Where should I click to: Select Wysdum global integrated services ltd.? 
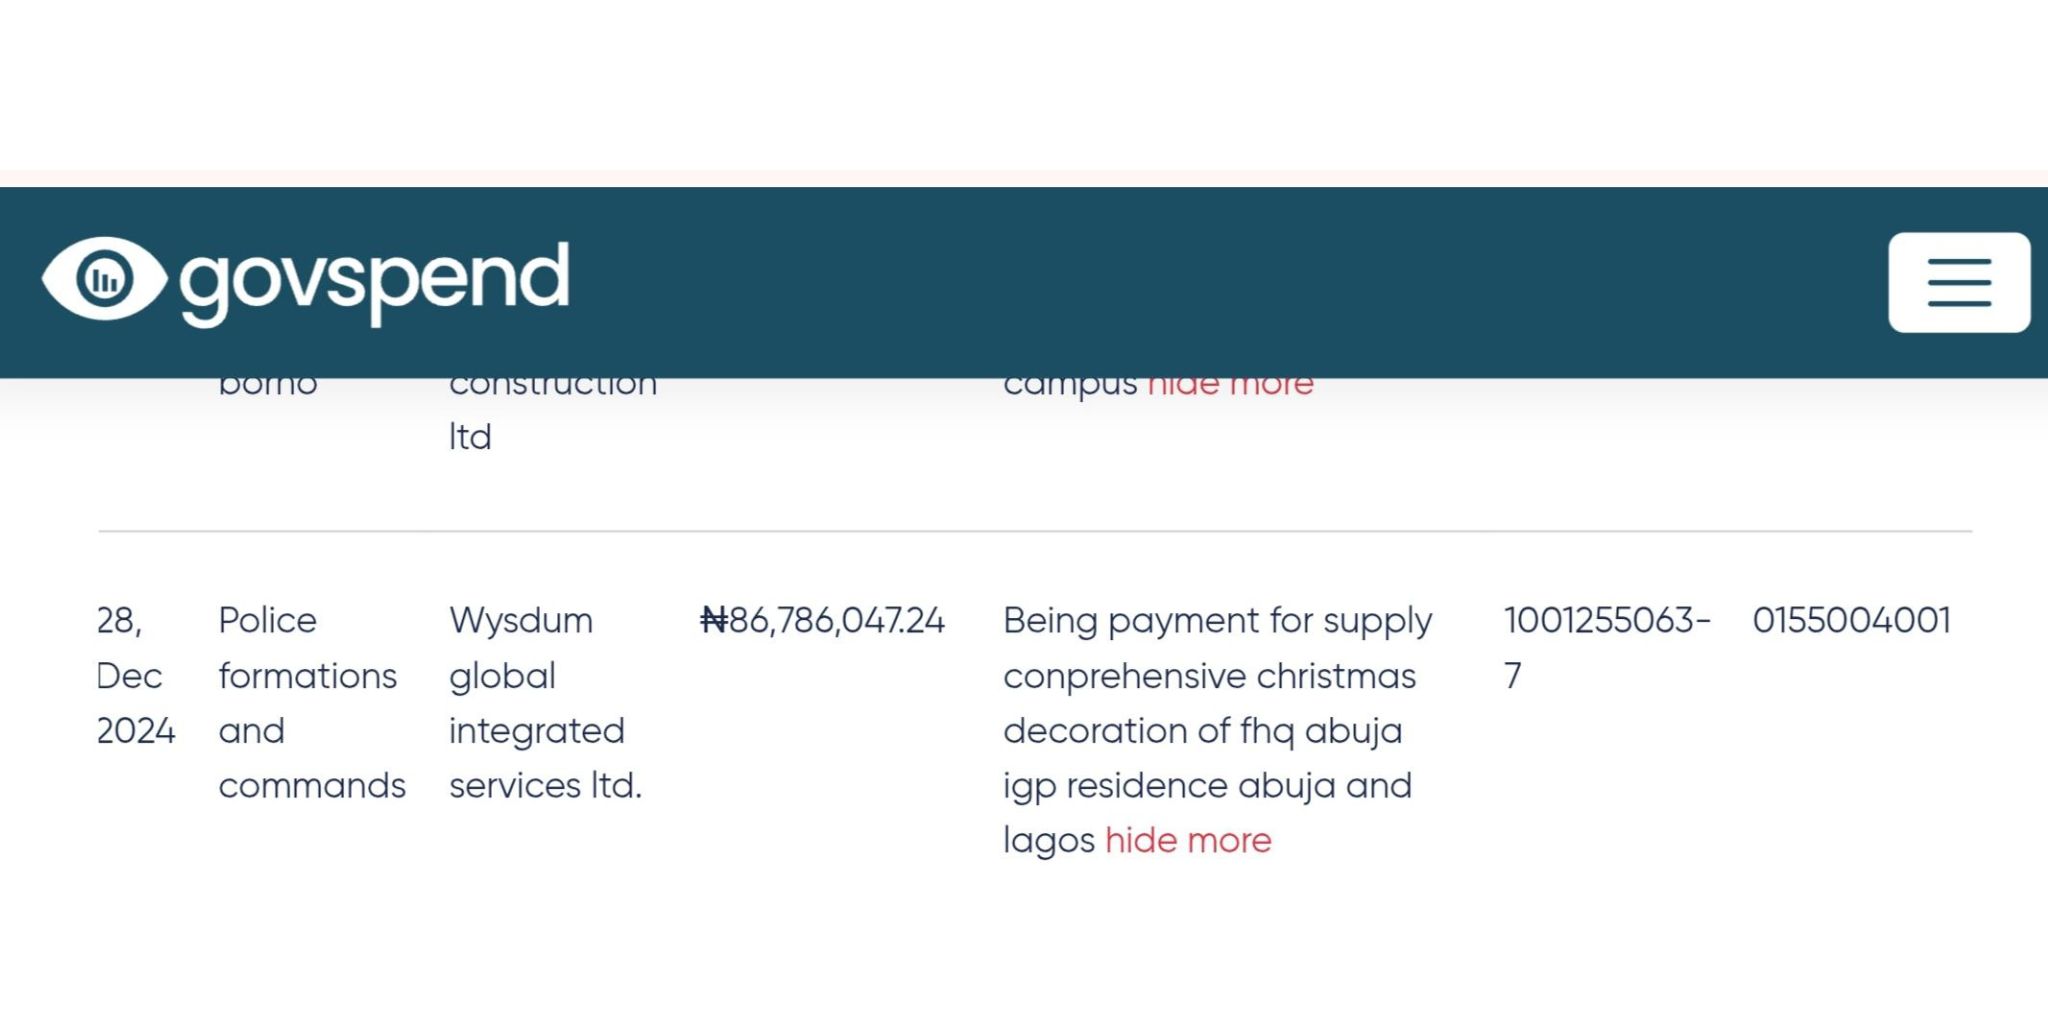(546, 702)
